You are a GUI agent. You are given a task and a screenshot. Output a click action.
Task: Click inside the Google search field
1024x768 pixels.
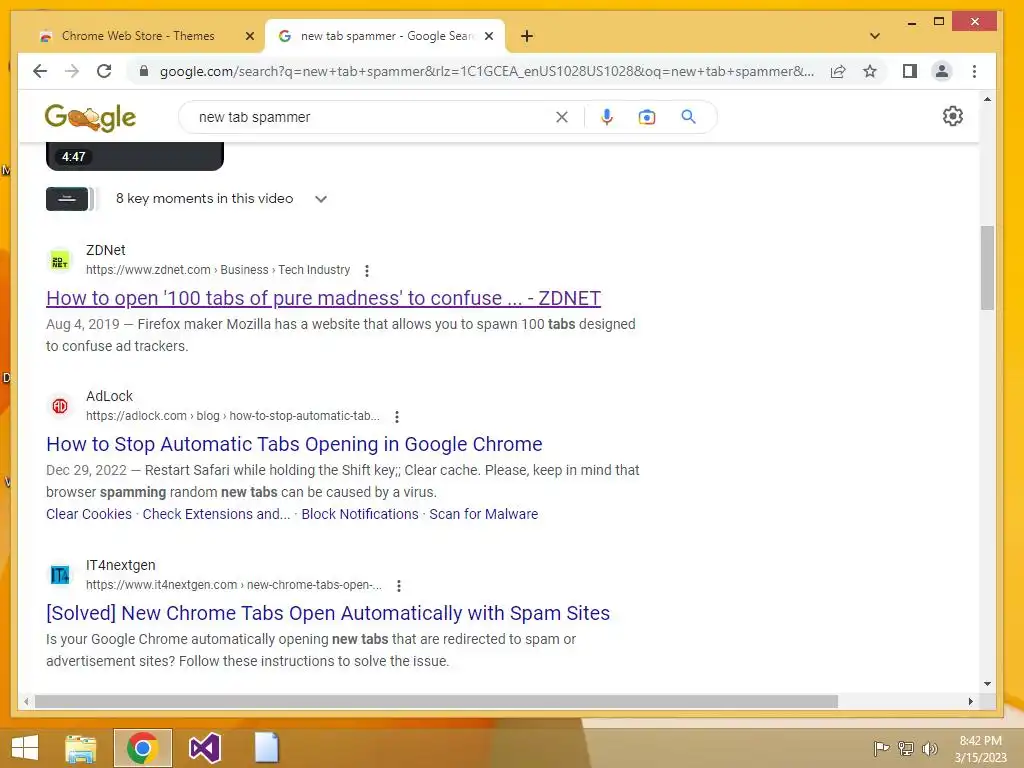(372, 117)
